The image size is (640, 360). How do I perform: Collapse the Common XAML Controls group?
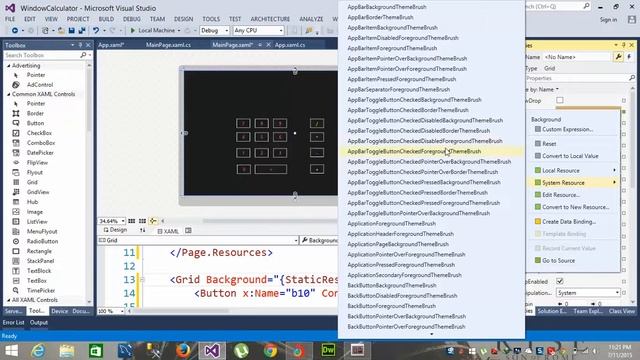9,94
